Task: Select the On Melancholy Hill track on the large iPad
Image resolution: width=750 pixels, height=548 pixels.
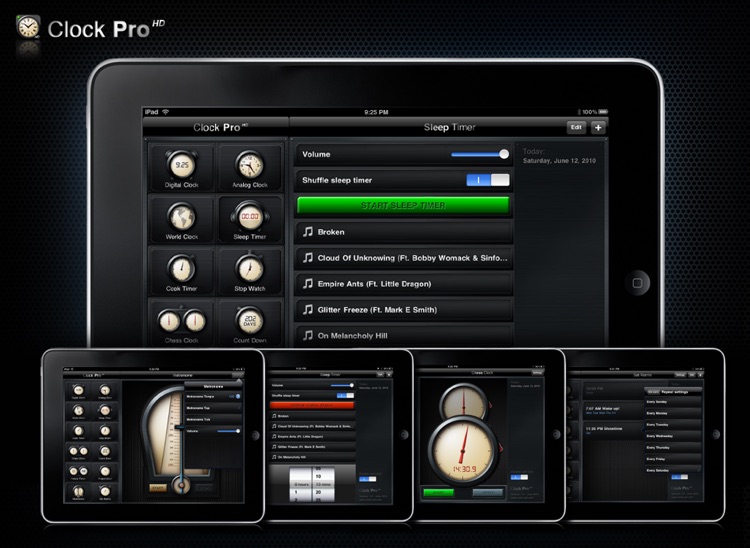Action: (403, 336)
